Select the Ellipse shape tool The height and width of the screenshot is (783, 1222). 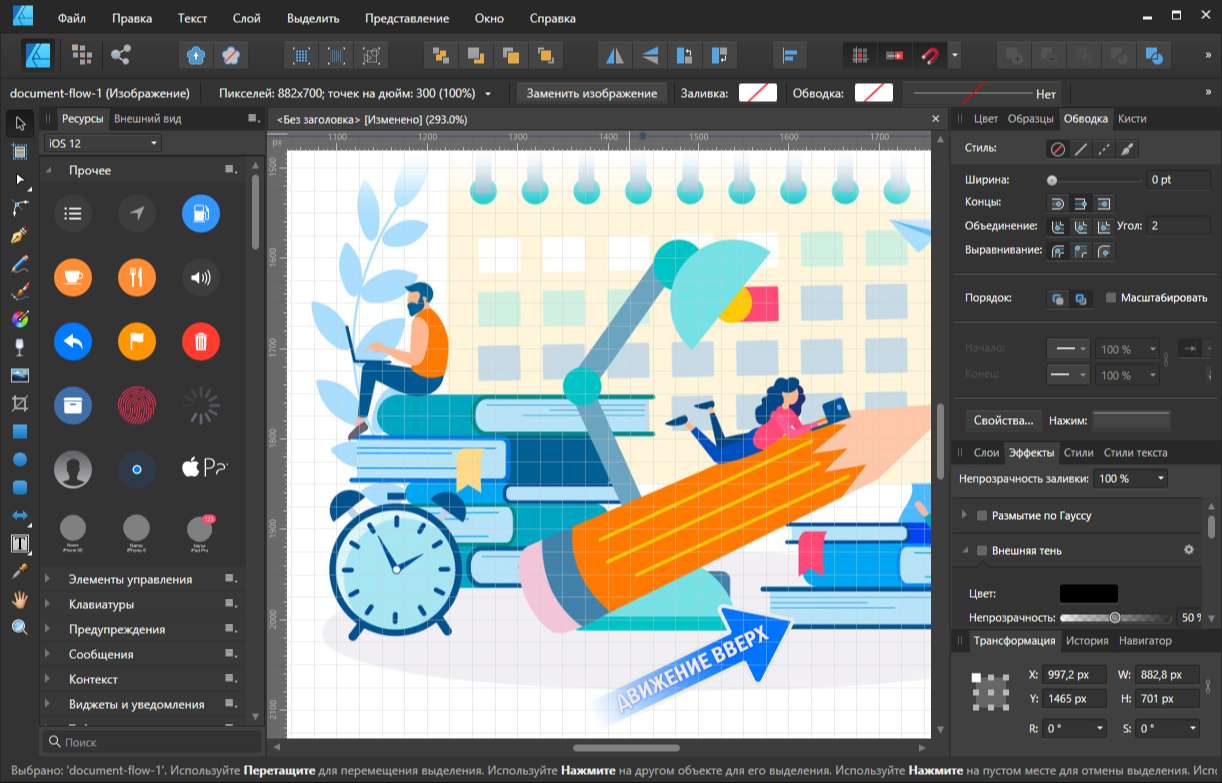18,459
